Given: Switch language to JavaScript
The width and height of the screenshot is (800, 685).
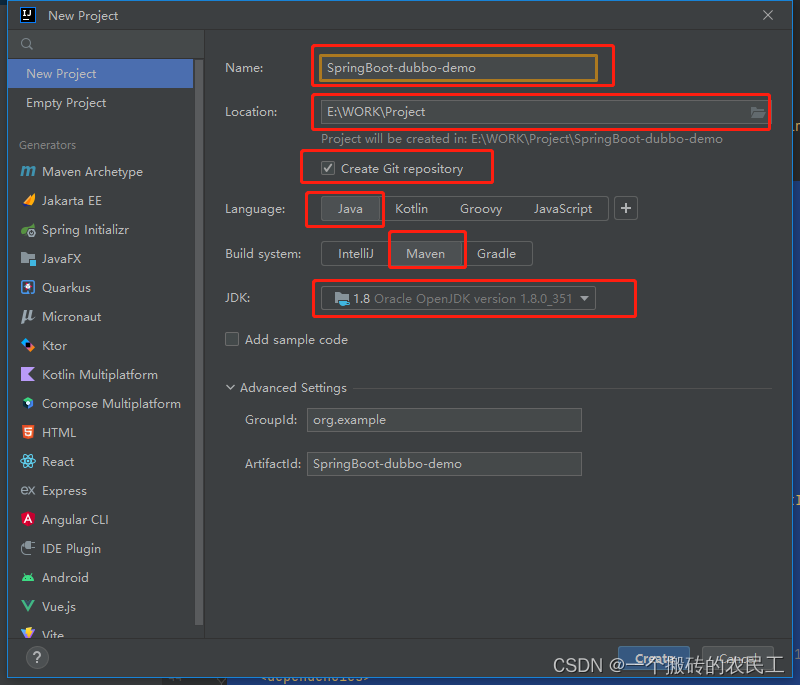Looking at the screenshot, I should click(x=563, y=209).
